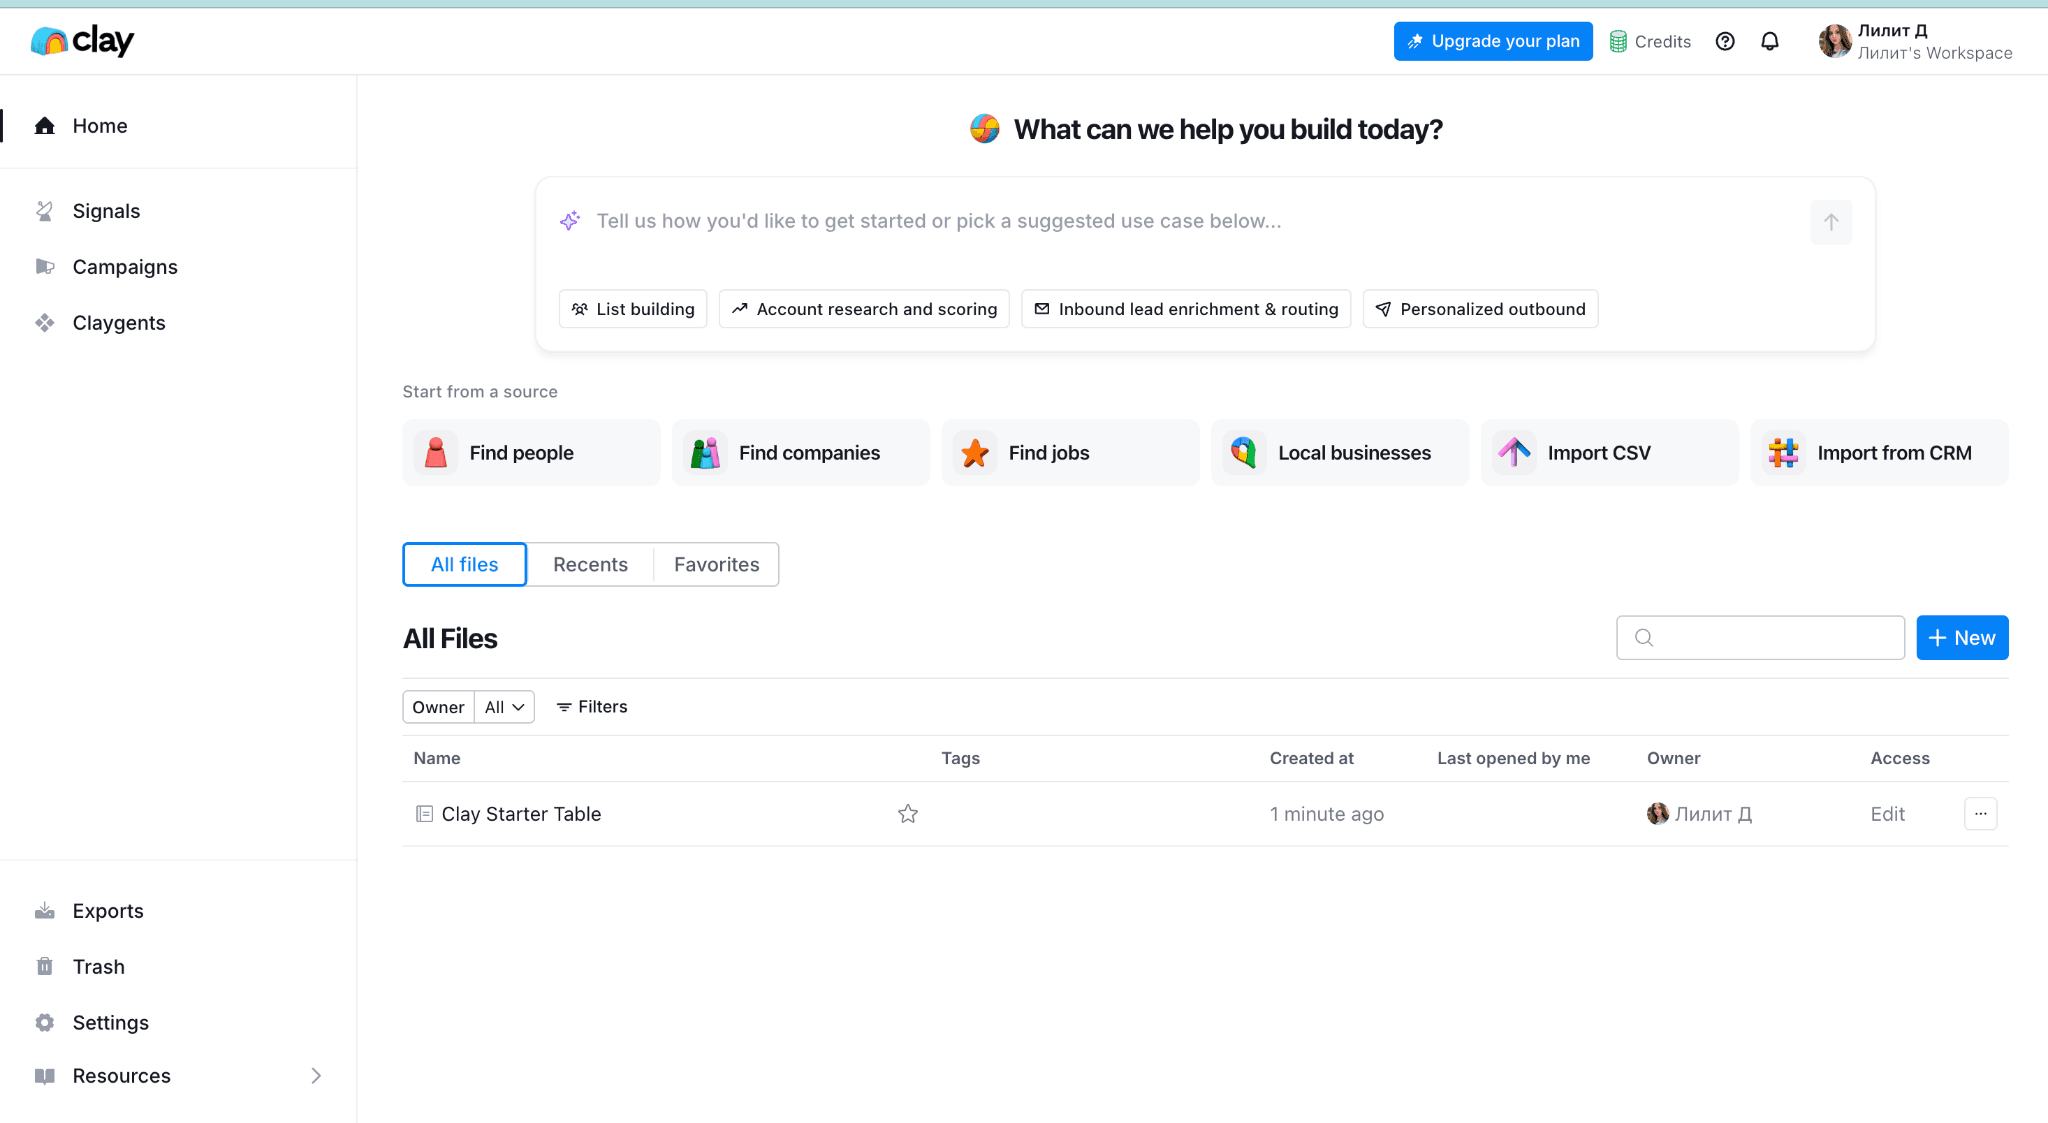Switch to the Favorites tab
2048x1123 pixels.
click(716, 565)
